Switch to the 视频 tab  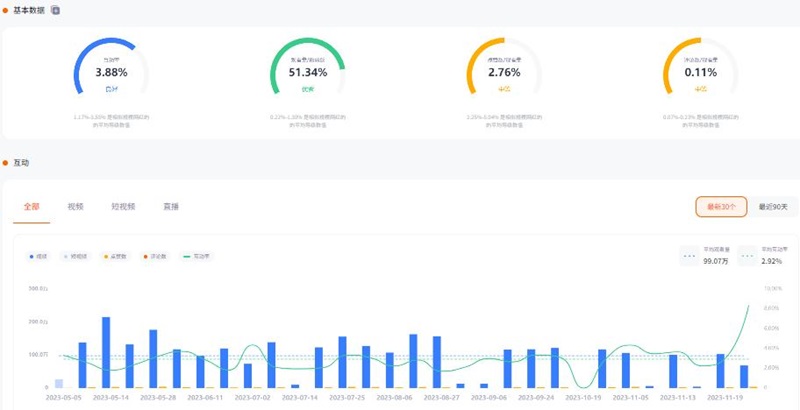(75, 207)
